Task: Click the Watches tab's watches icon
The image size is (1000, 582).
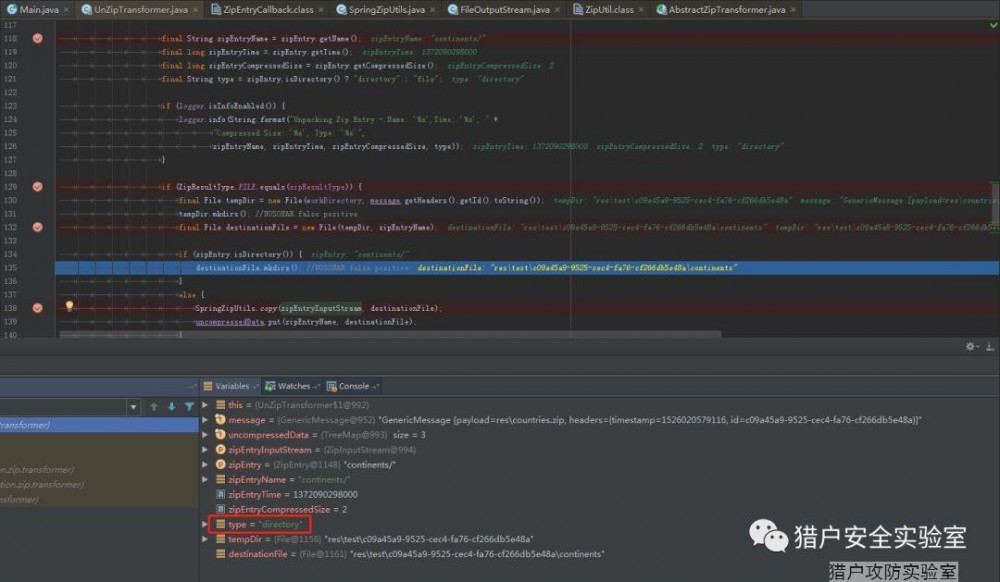Action: [268, 385]
